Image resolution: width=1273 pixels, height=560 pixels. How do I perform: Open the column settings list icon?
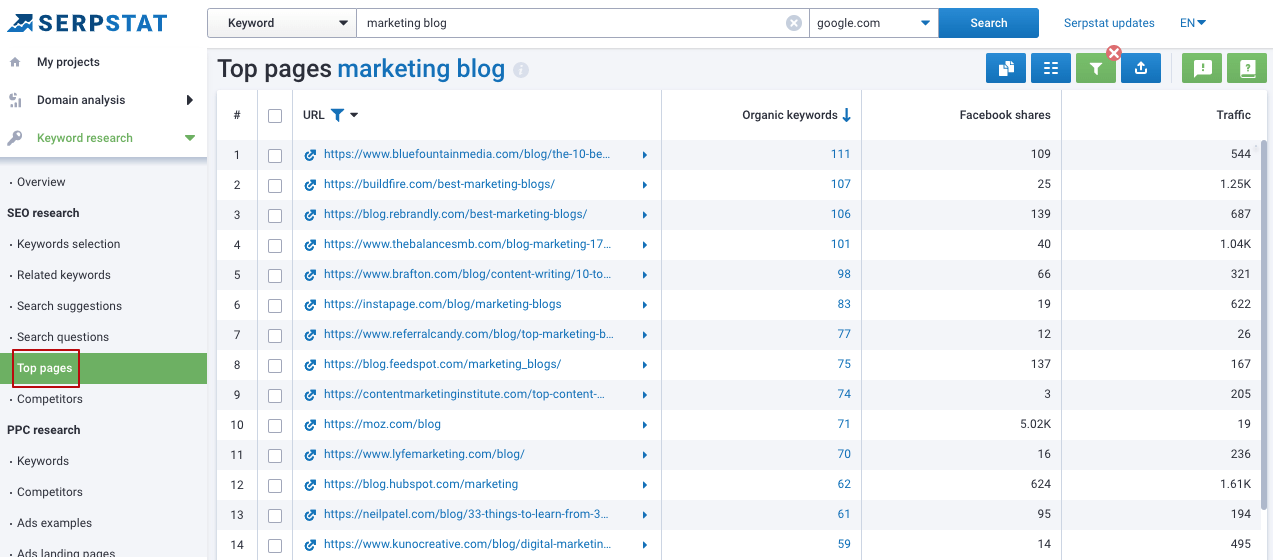pos(1051,68)
